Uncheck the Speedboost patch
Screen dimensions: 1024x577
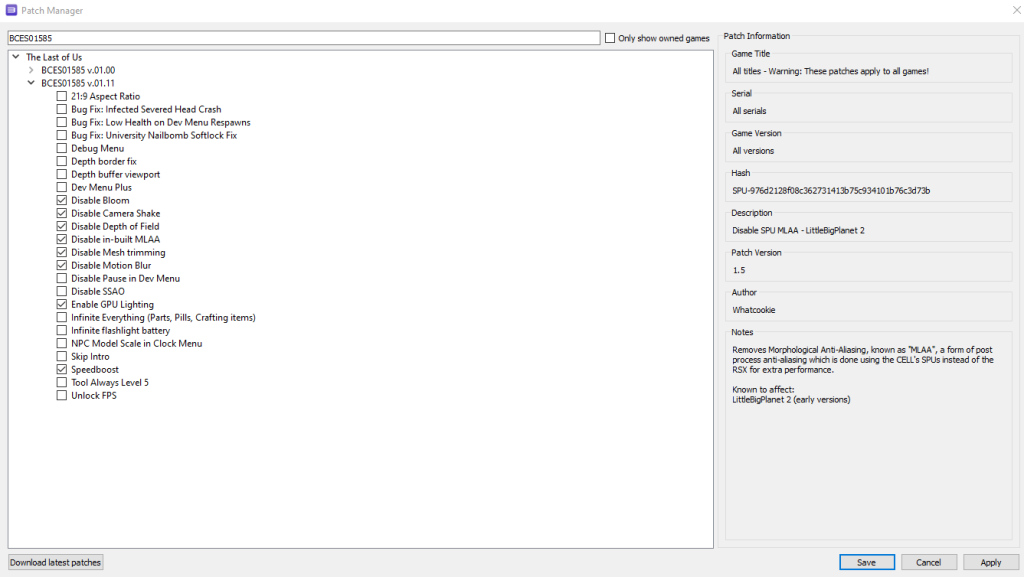click(x=62, y=369)
